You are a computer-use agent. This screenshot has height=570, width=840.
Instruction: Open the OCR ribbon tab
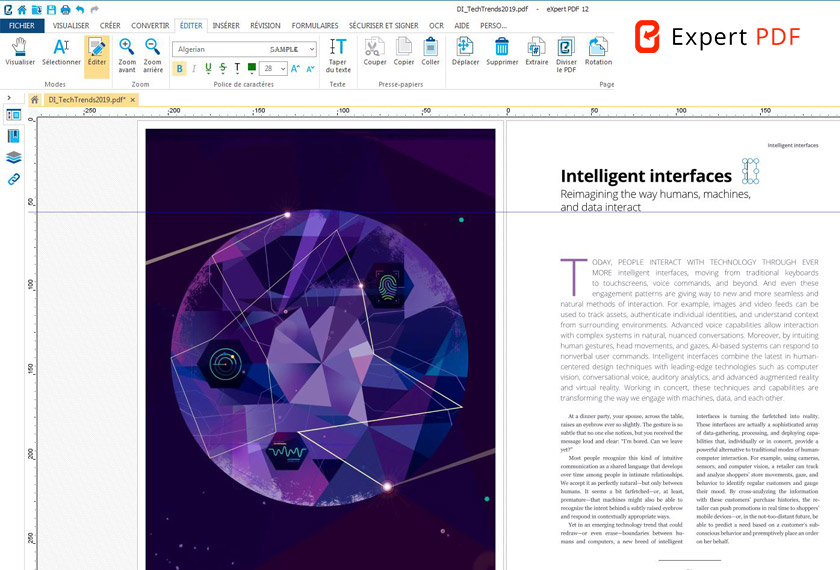click(x=436, y=26)
